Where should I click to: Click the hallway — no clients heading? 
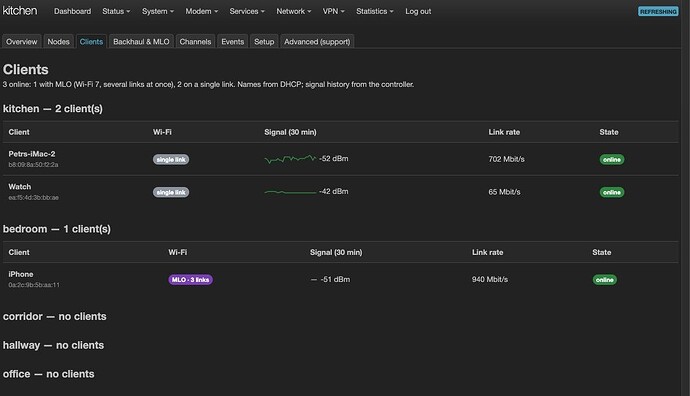(x=53, y=345)
